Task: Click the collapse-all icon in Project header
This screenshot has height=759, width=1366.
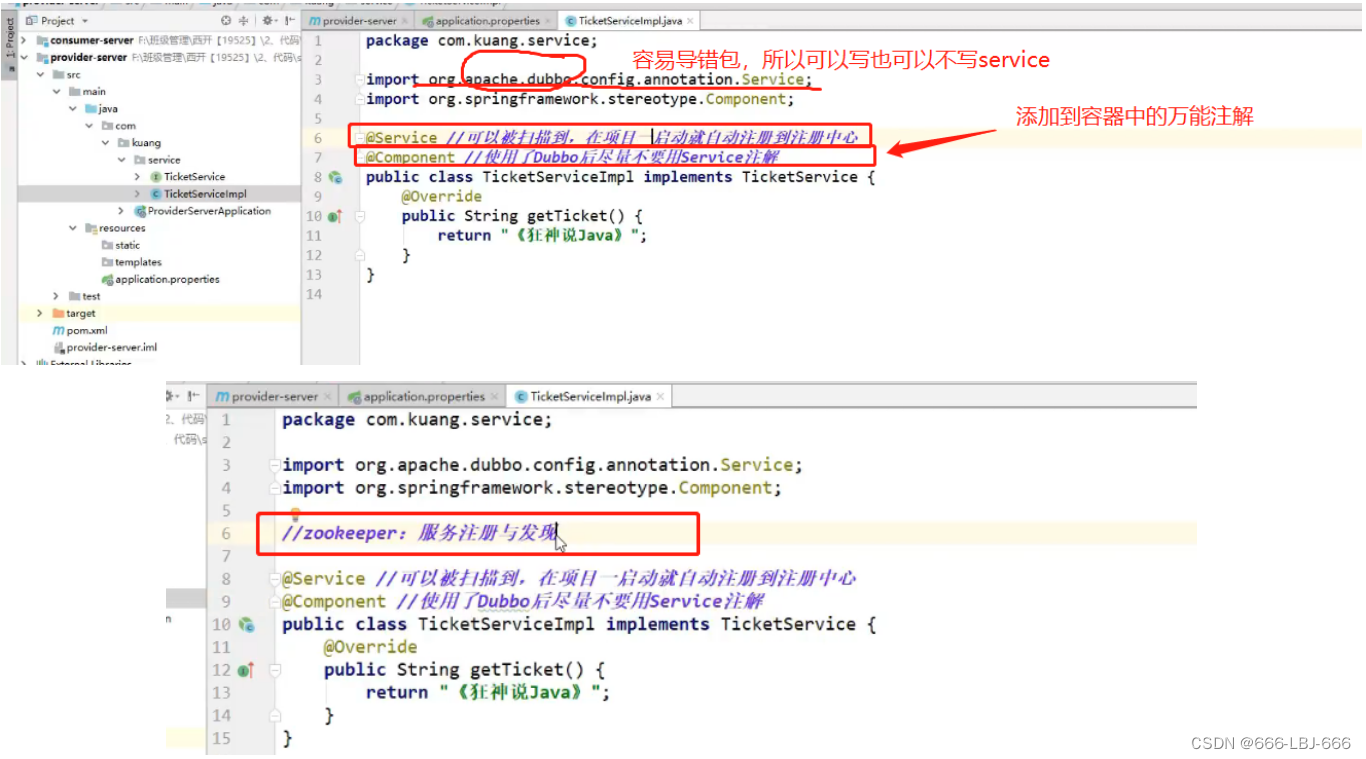Action: point(243,20)
